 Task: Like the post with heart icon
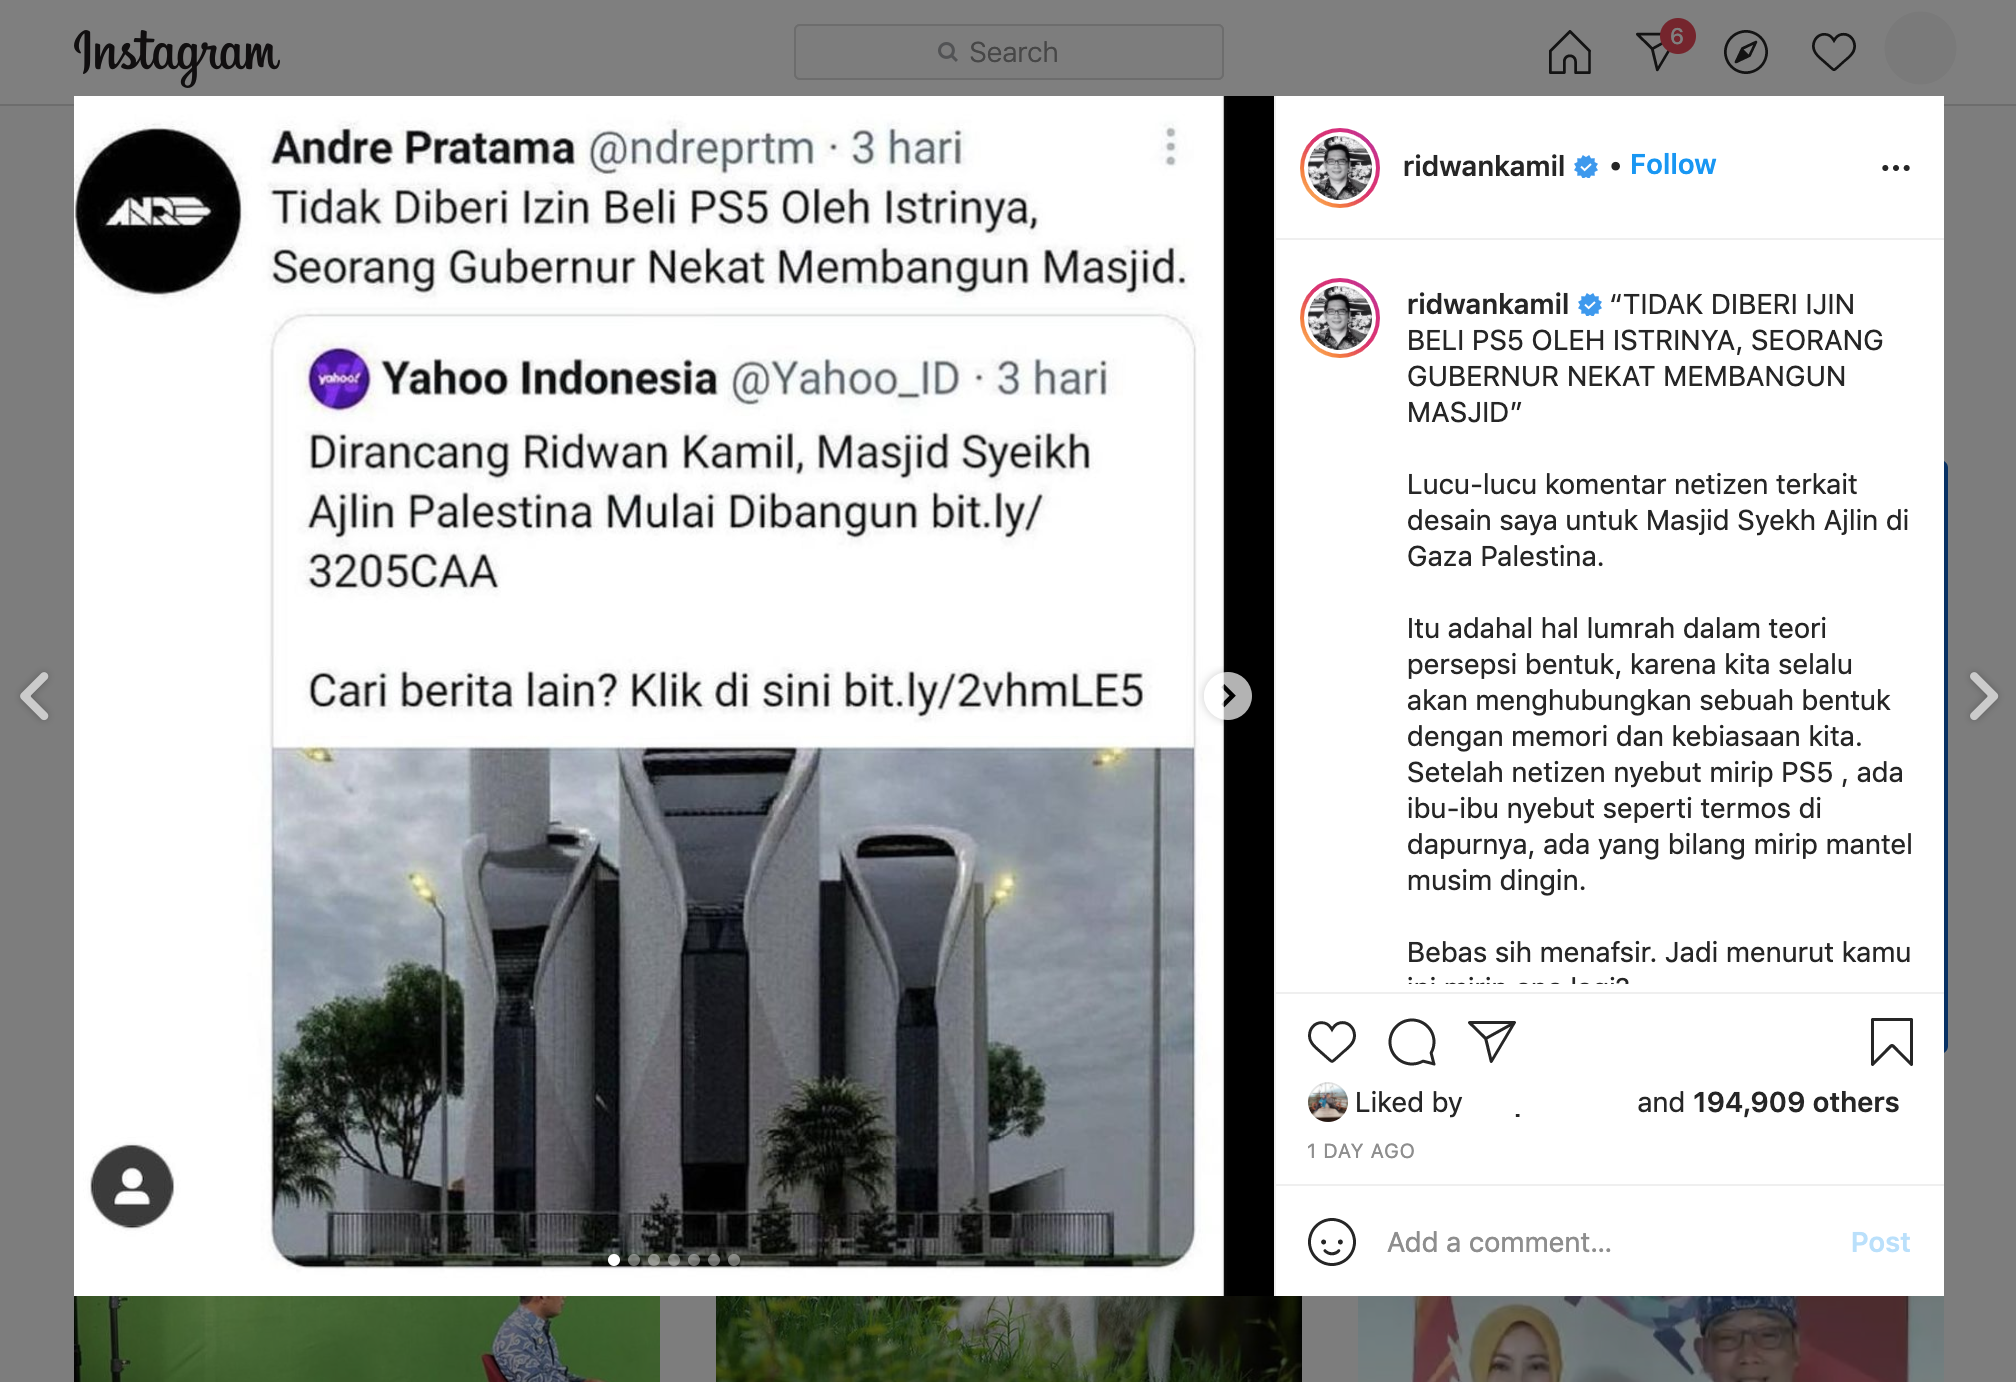(x=1332, y=1042)
